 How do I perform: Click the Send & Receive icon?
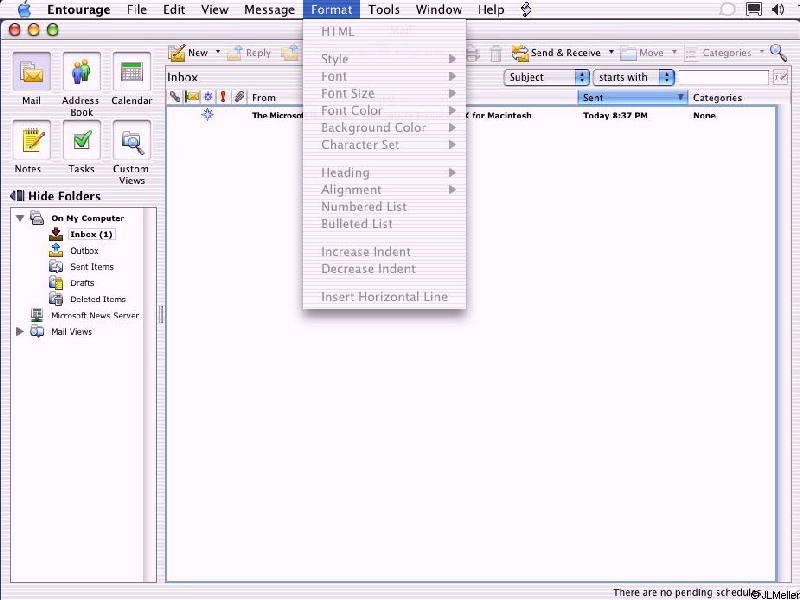tap(520, 53)
